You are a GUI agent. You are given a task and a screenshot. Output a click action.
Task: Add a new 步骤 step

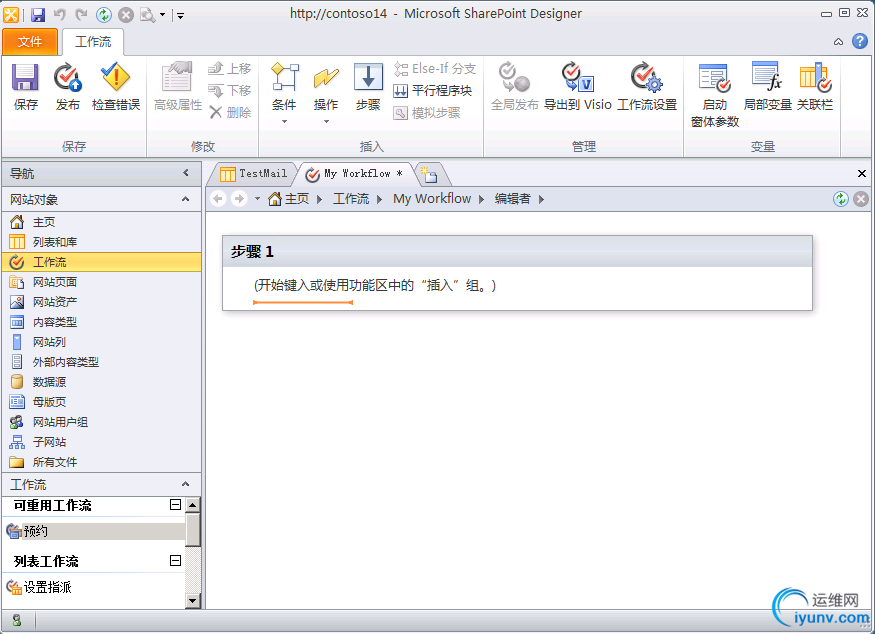[368, 87]
